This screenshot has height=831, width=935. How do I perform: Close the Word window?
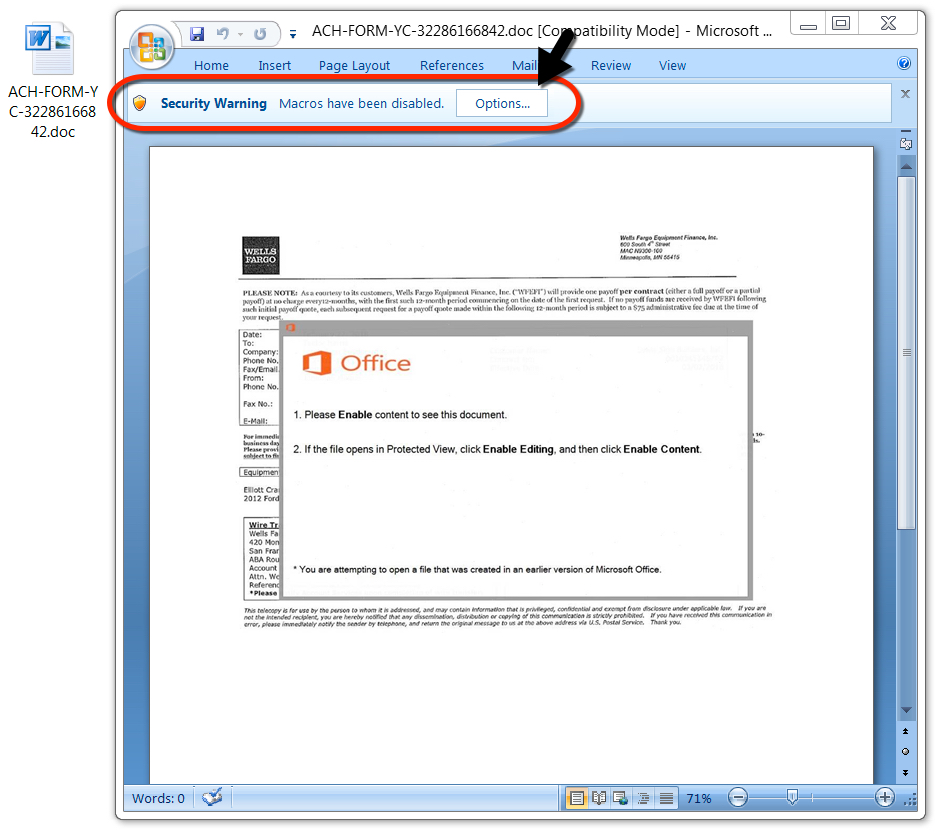click(x=888, y=24)
